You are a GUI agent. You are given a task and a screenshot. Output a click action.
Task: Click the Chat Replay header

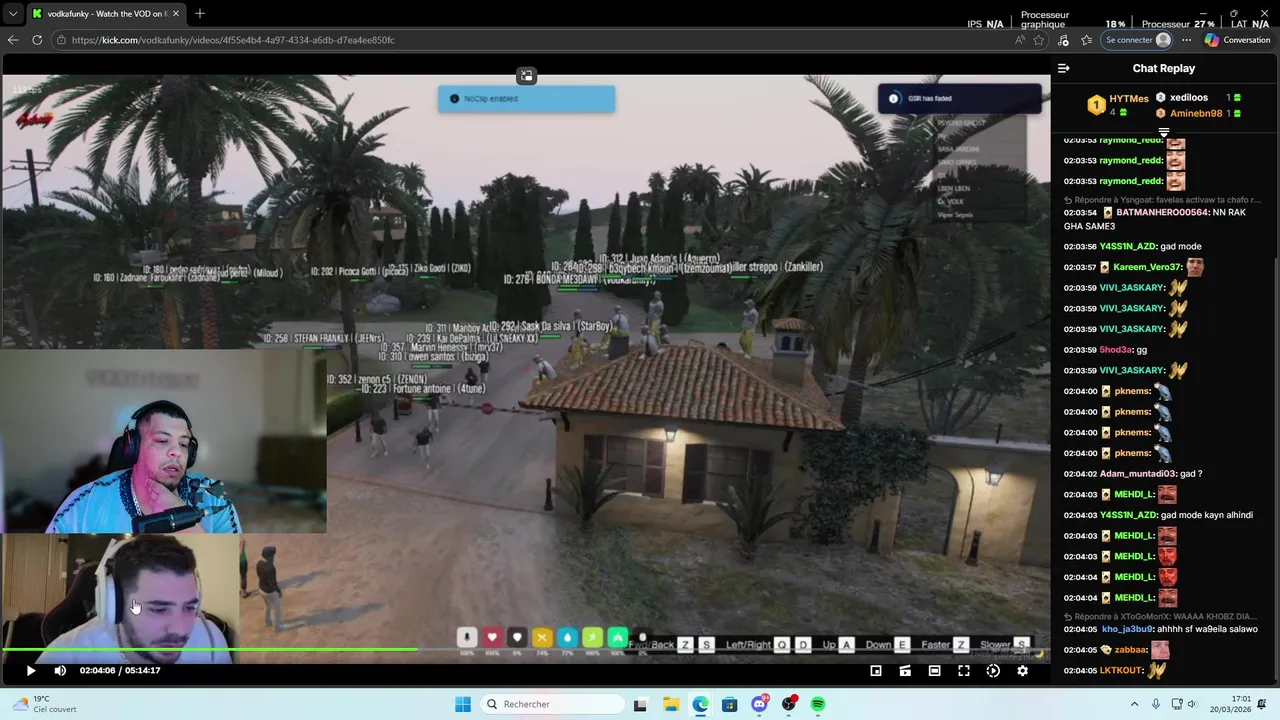(x=1164, y=68)
